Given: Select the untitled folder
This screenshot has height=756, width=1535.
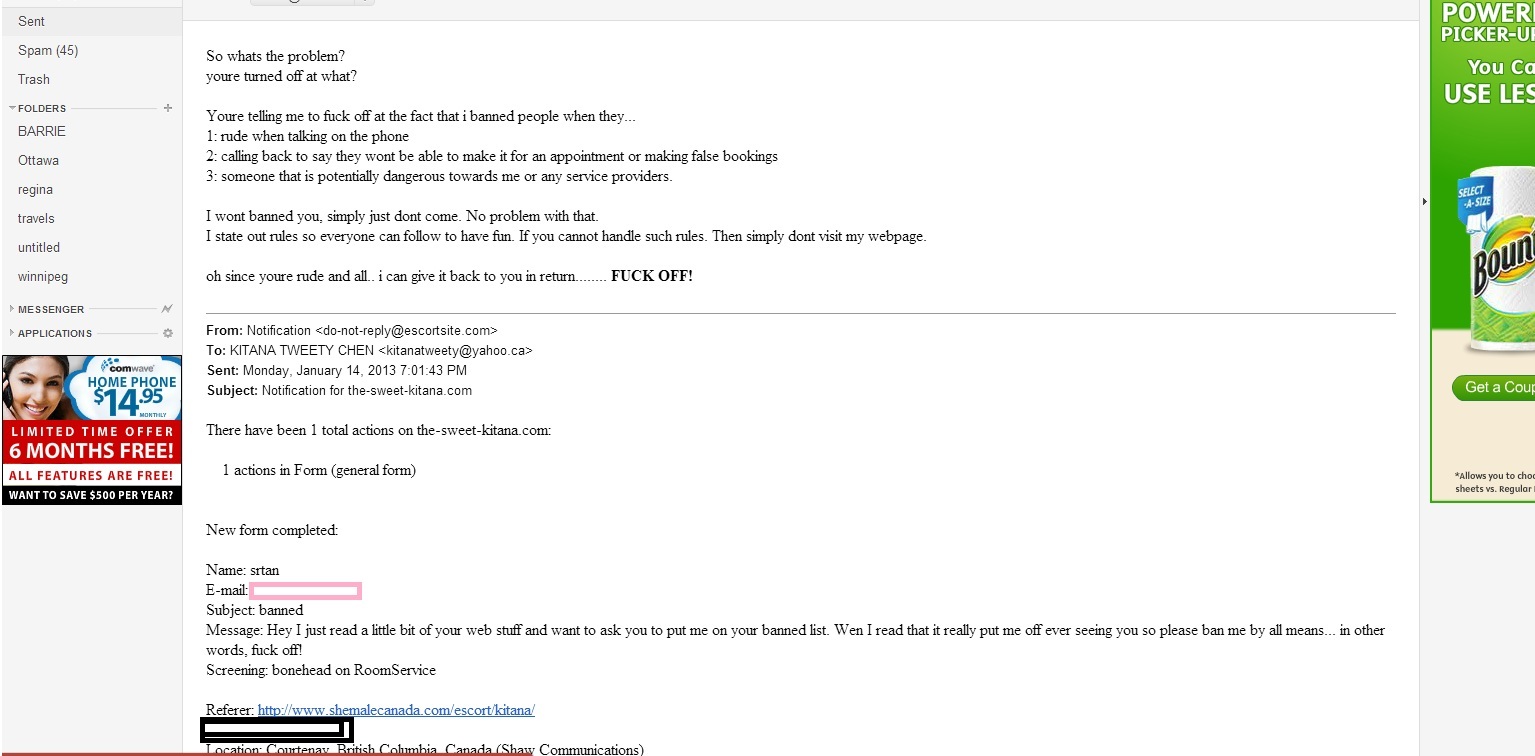Looking at the screenshot, I should click(x=39, y=247).
